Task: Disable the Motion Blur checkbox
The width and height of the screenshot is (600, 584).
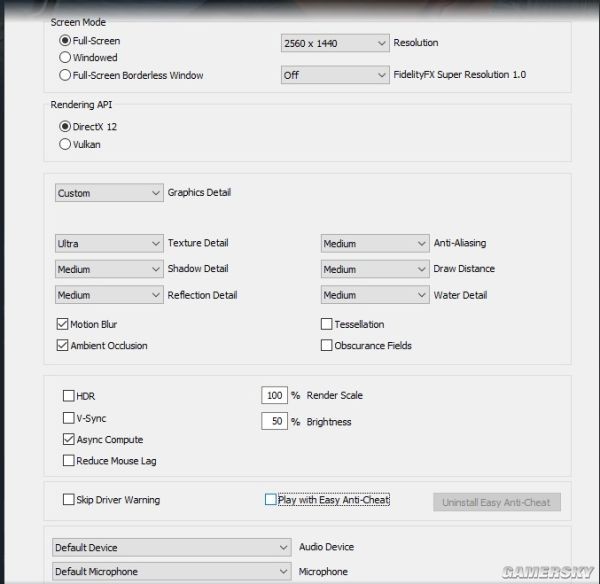Action: (x=62, y=324)
